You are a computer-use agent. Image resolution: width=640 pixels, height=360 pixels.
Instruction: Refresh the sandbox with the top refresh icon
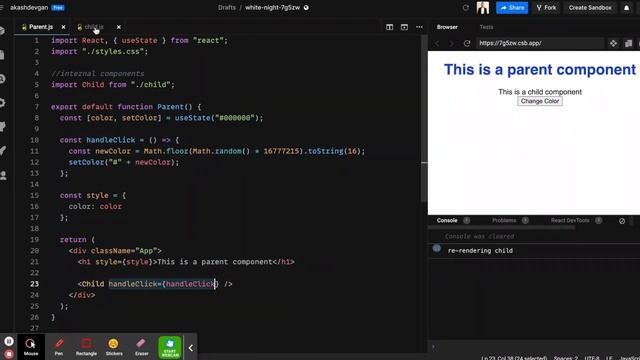tap(466, 7)
